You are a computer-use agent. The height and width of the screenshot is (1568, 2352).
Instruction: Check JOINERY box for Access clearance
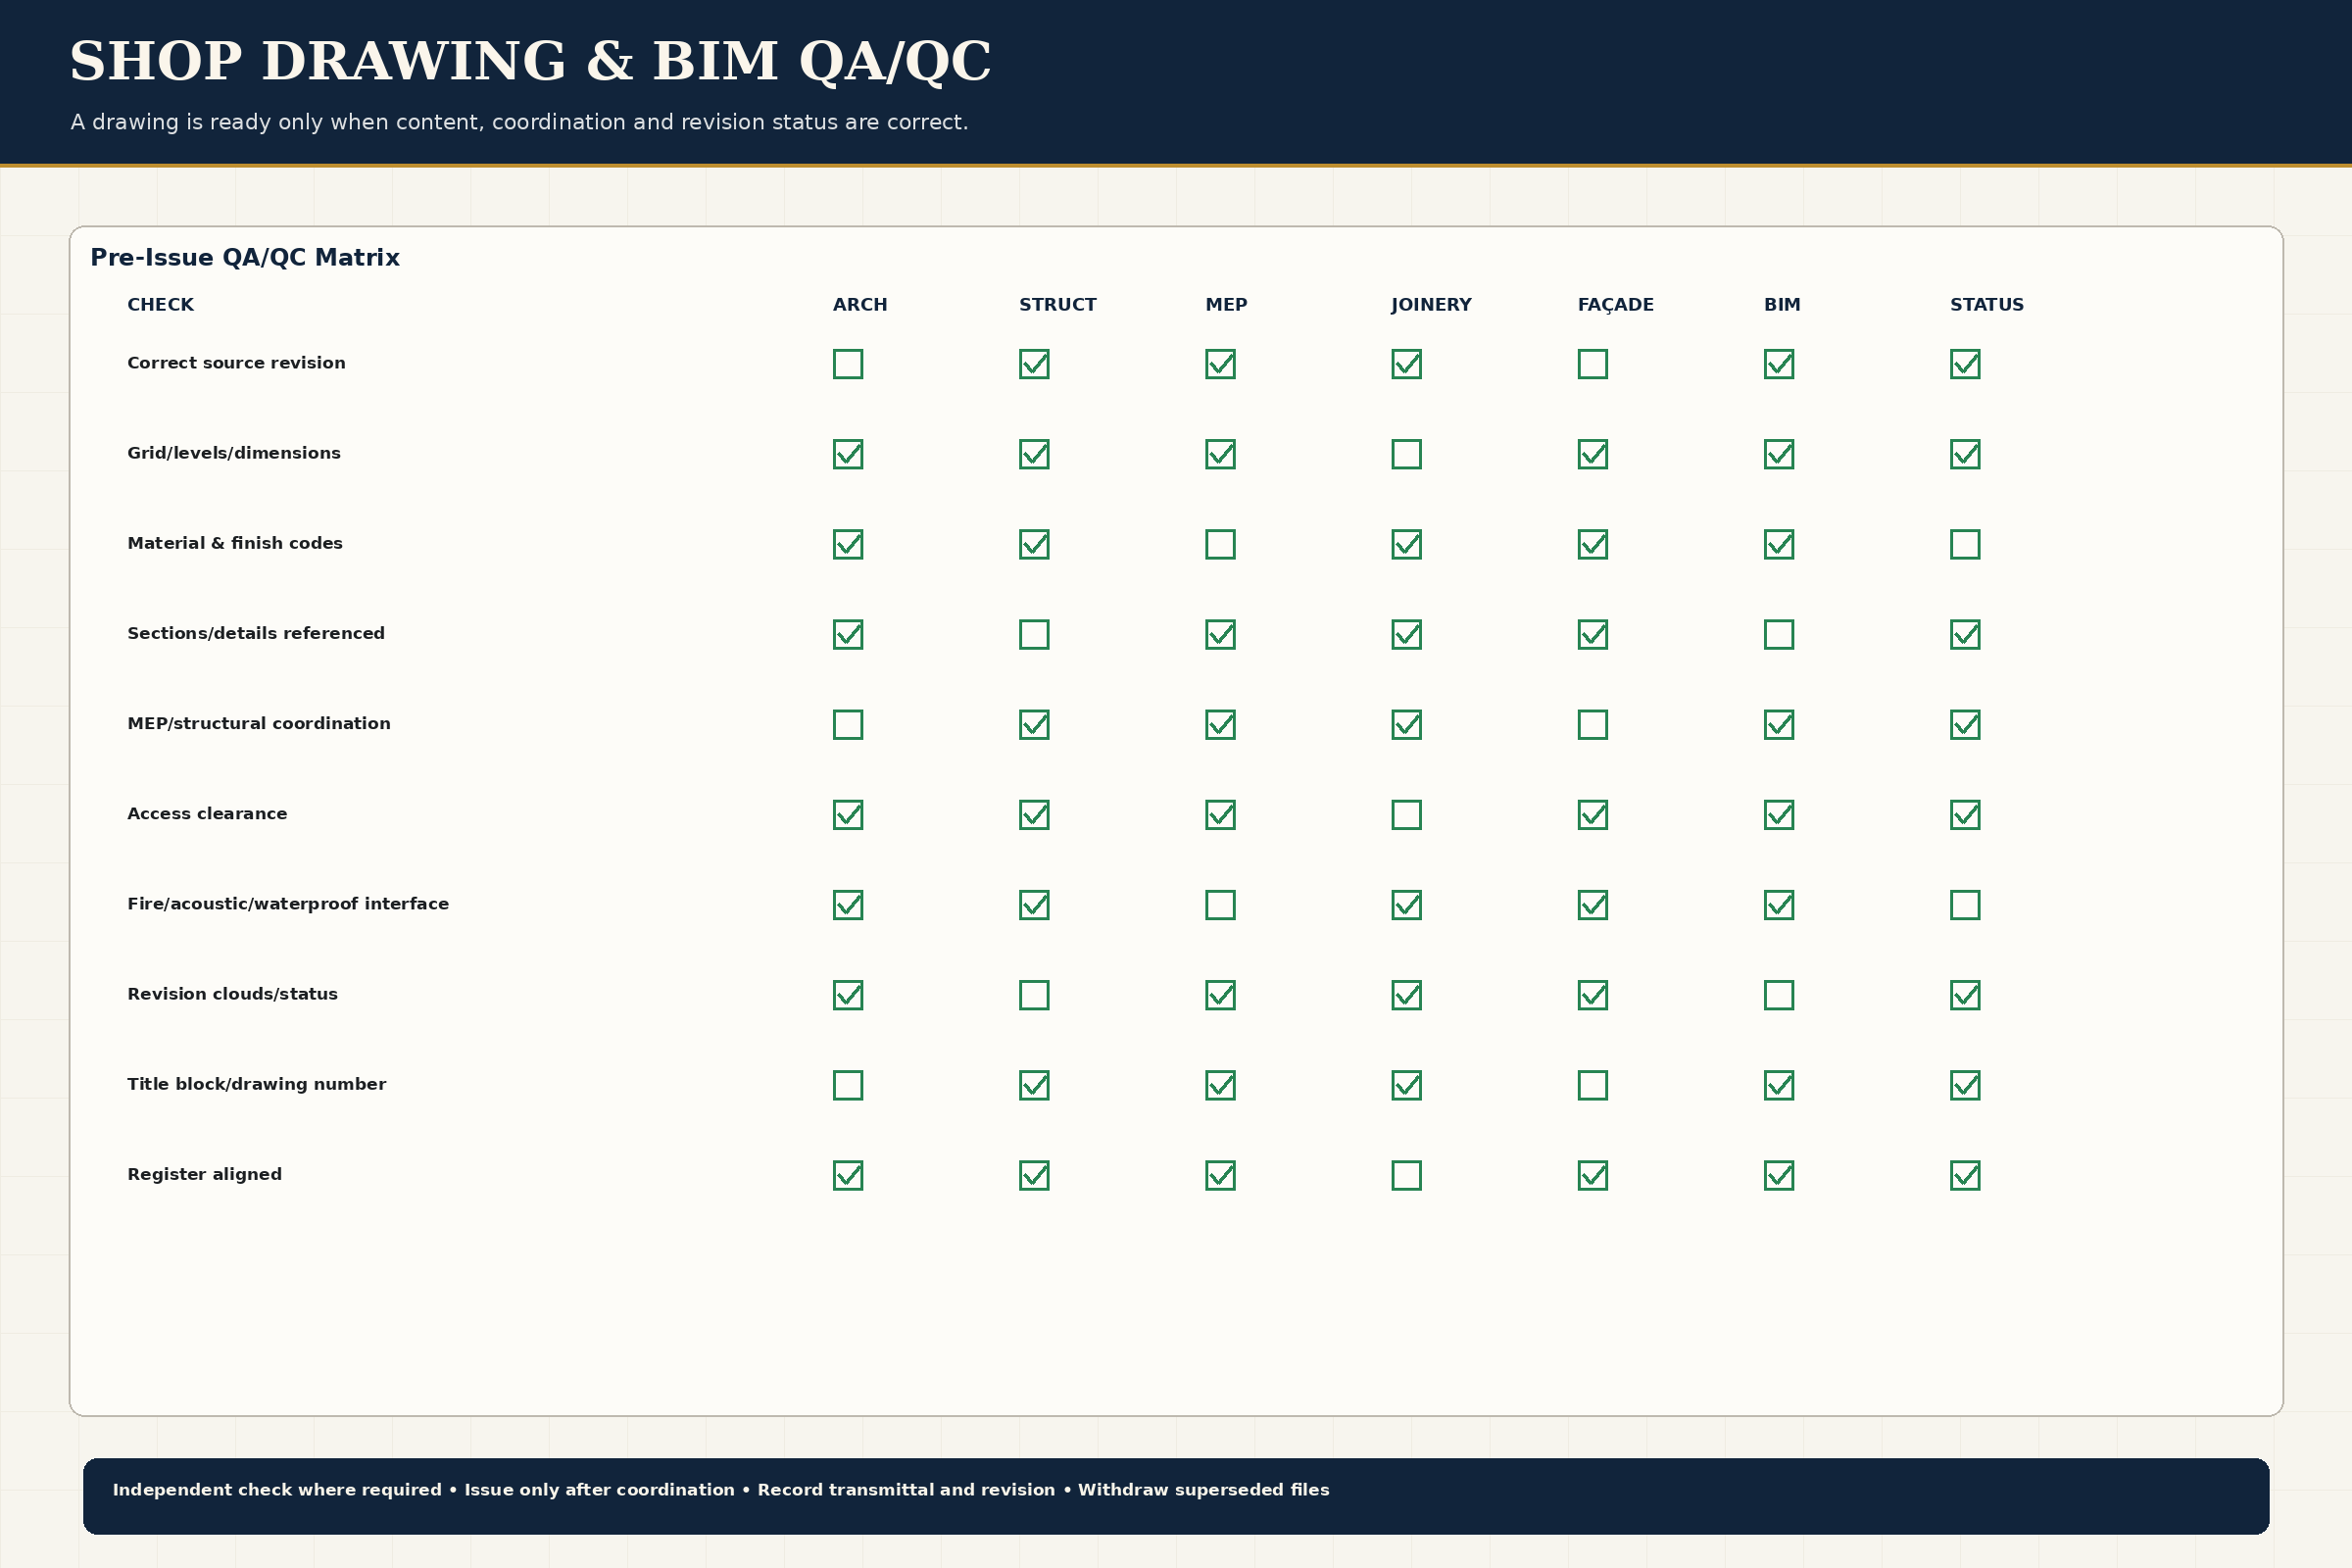click(x=1406, y=815)
